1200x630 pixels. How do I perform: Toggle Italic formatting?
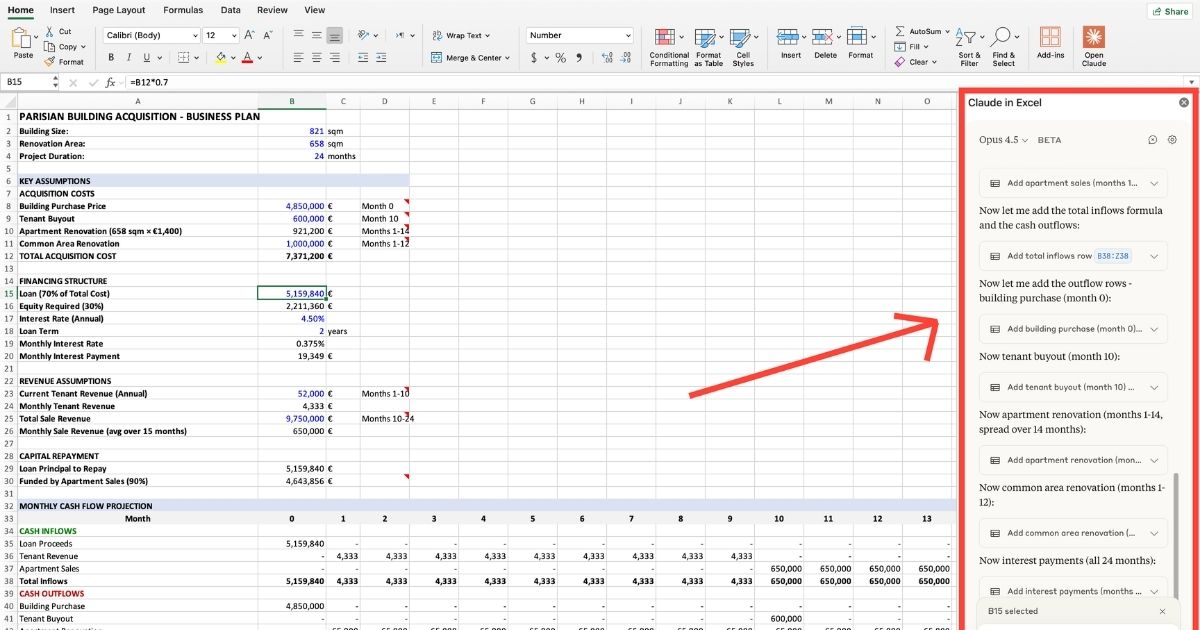pyautogui.click(x=128, y=58)
